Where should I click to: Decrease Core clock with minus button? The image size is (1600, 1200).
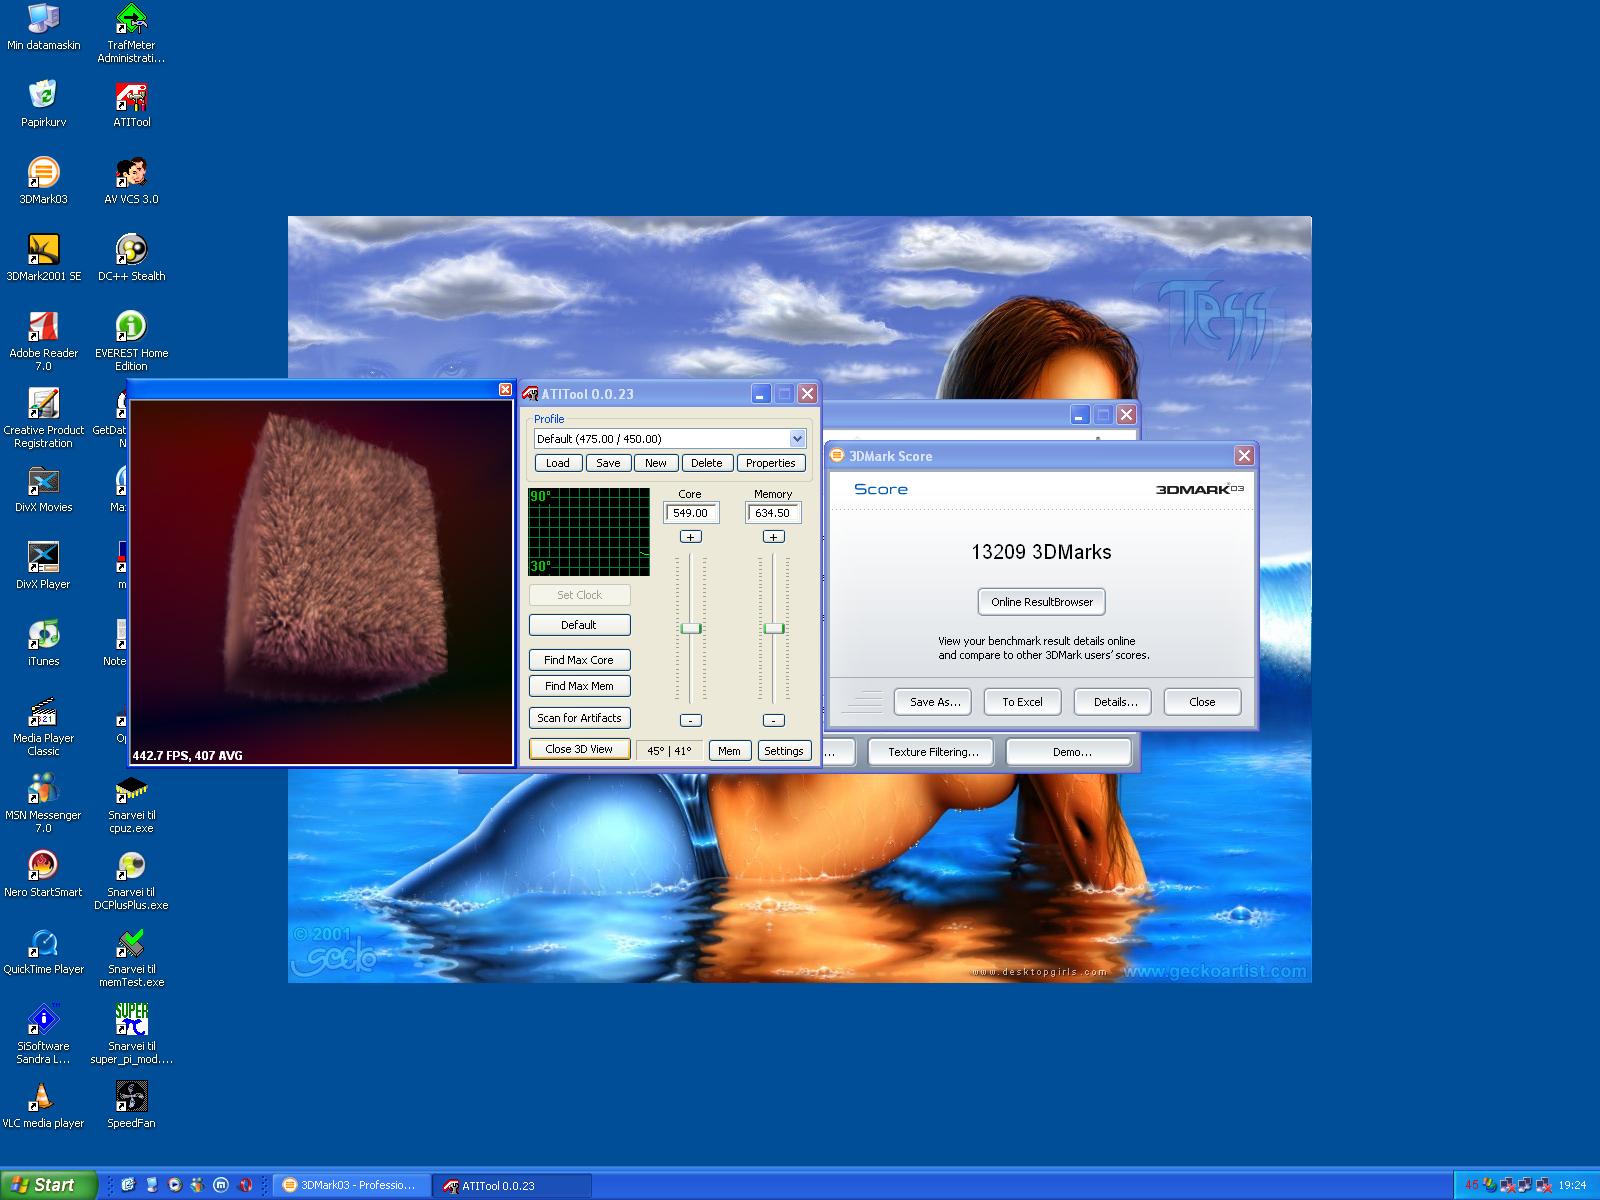tap(691, 720)
